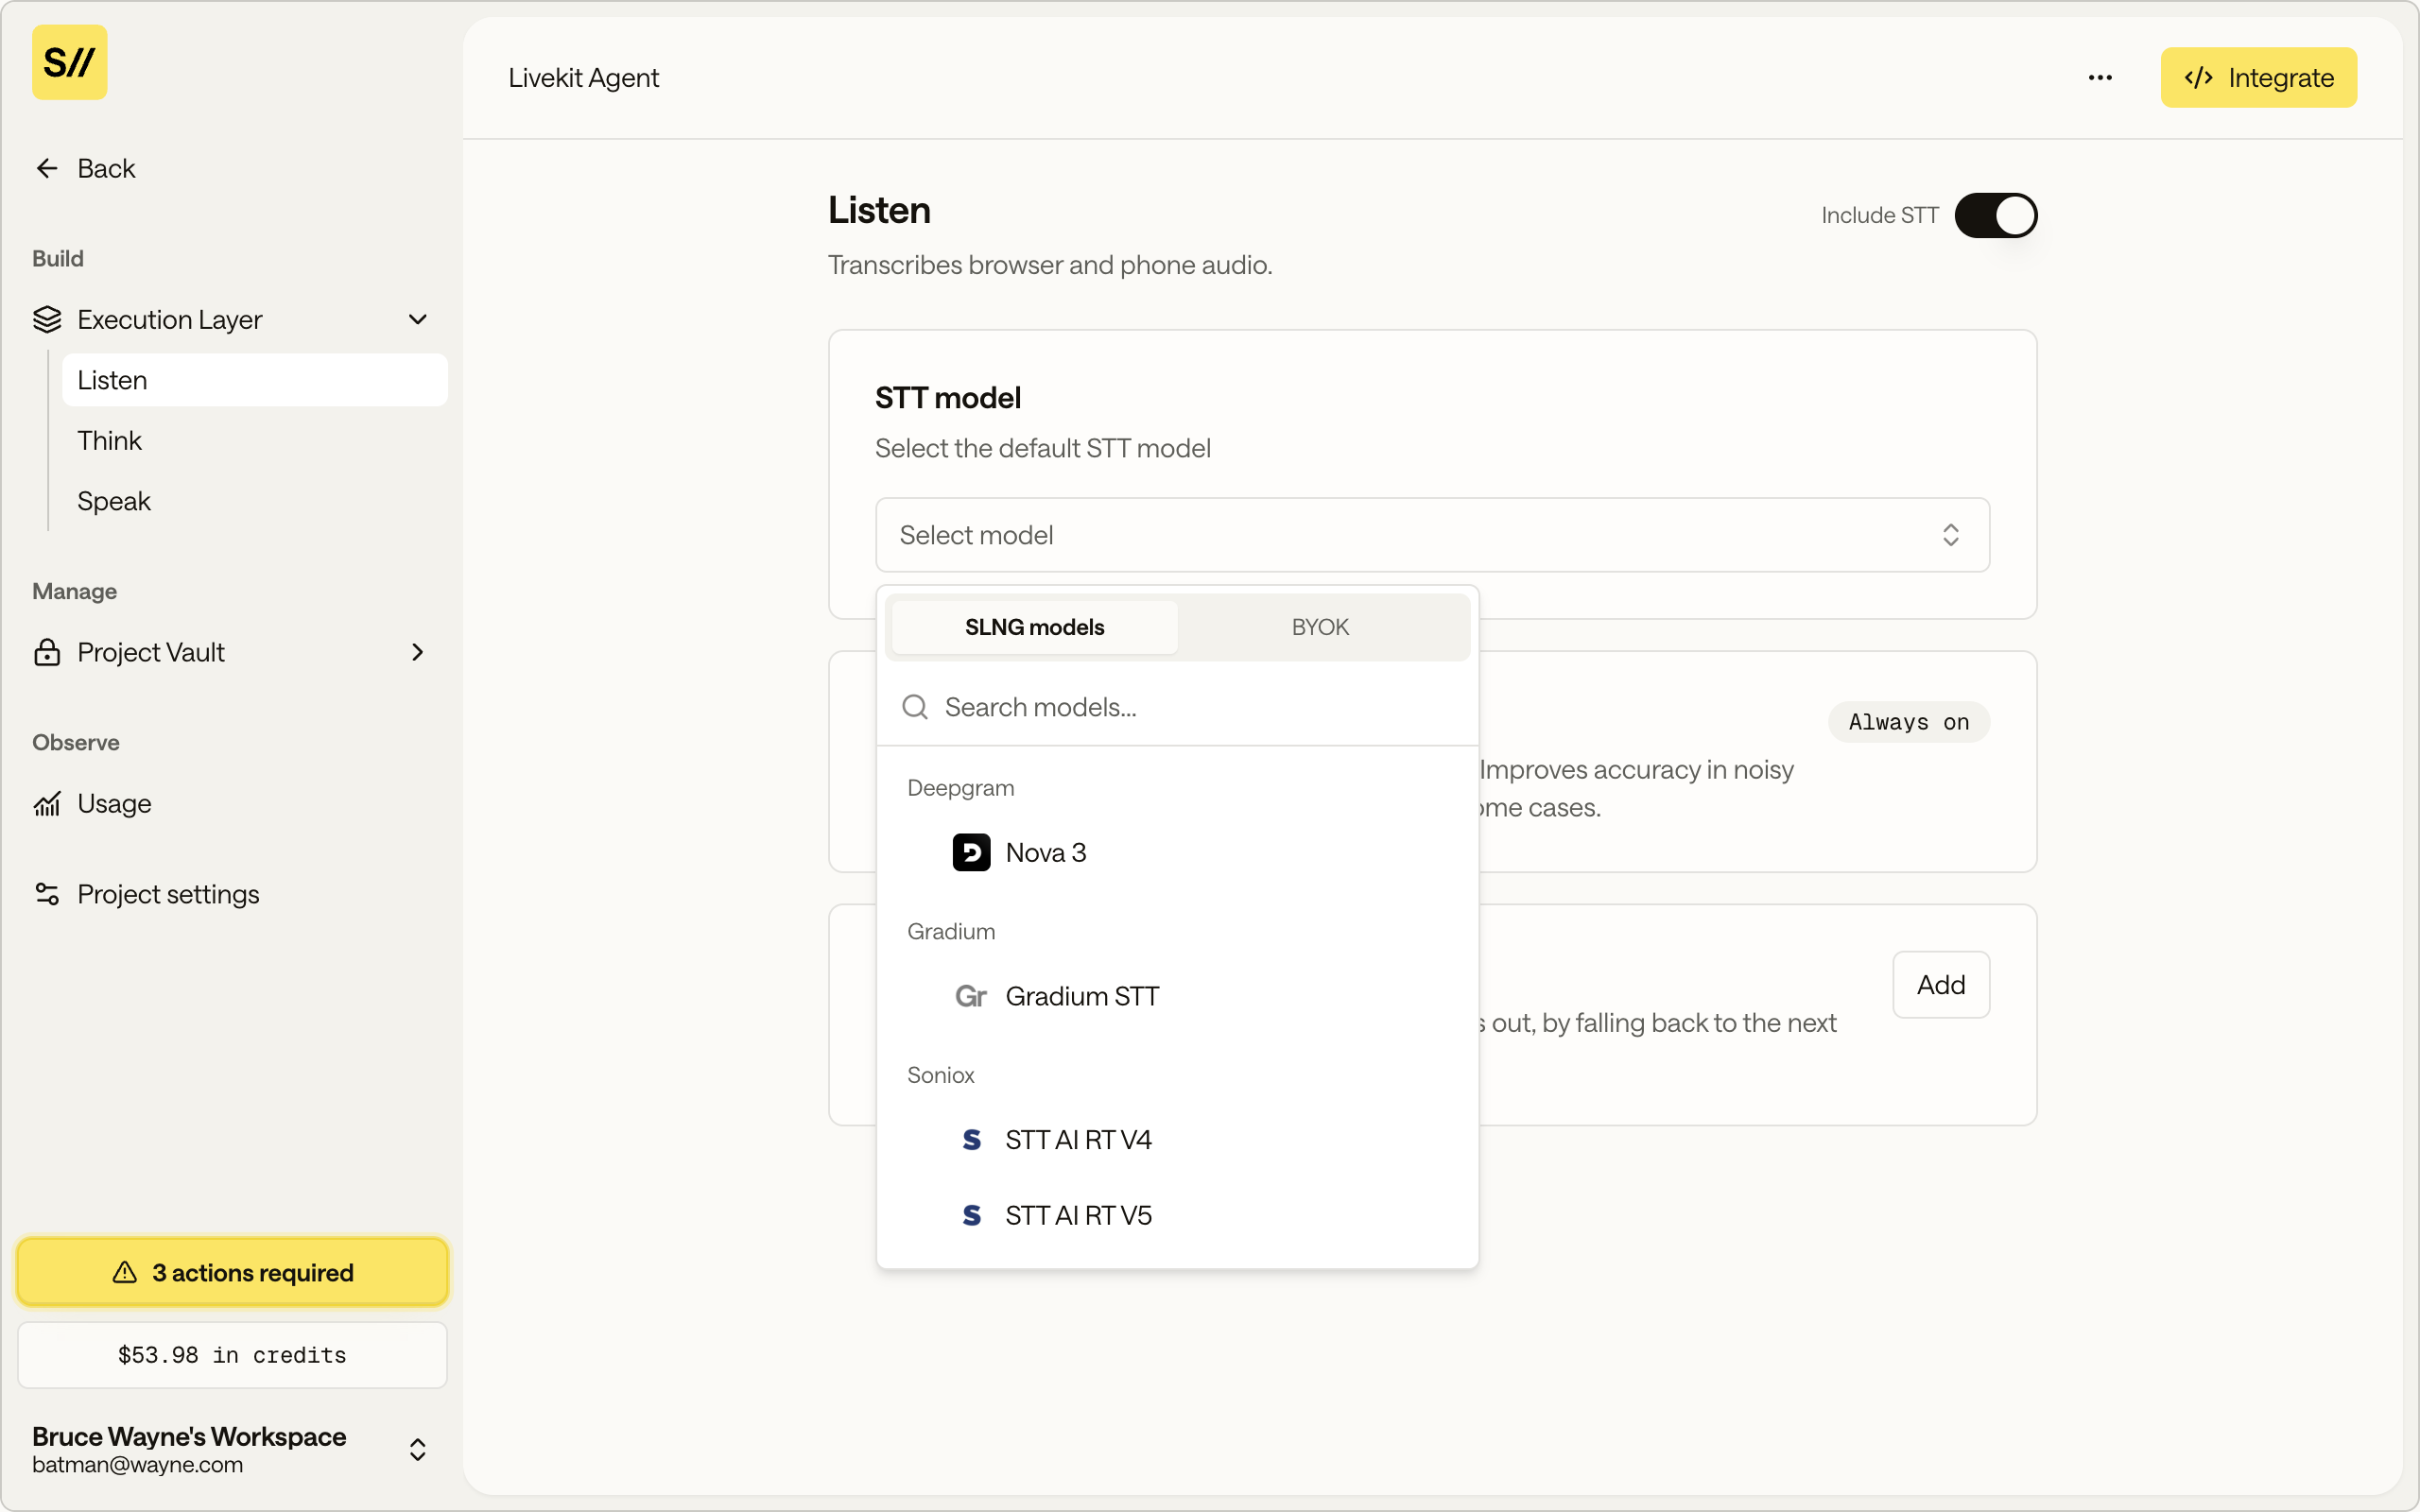Image resolution: width=2420 pixels, height=1512 pixels.
Task: Click the Integrate code brackets icon
Action: click(2198, 77)
